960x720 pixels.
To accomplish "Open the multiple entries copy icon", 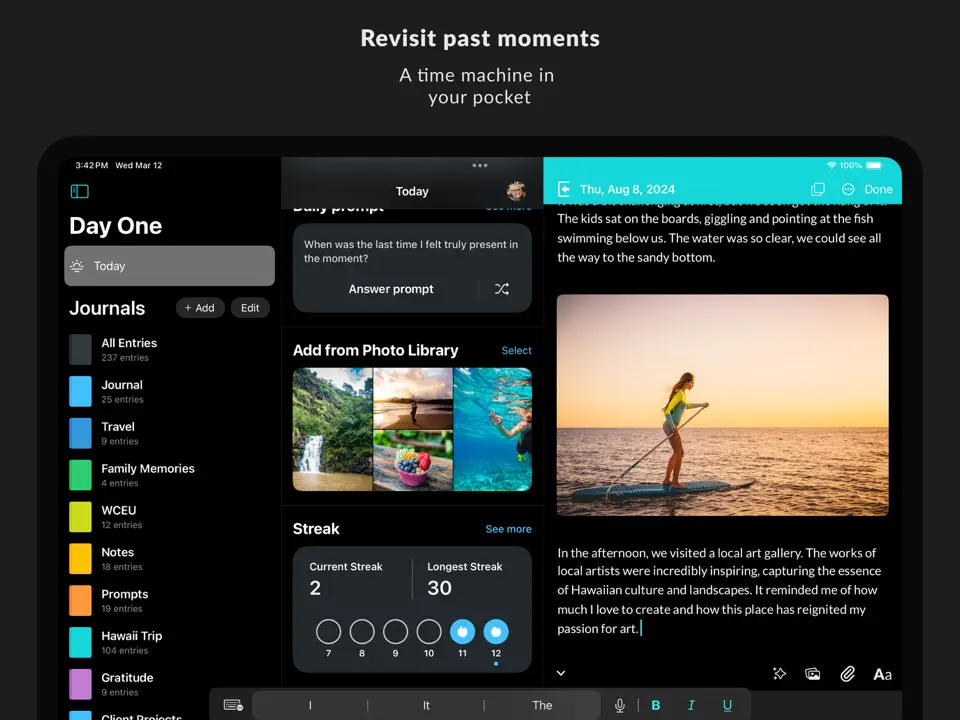I will pos(817,189).
